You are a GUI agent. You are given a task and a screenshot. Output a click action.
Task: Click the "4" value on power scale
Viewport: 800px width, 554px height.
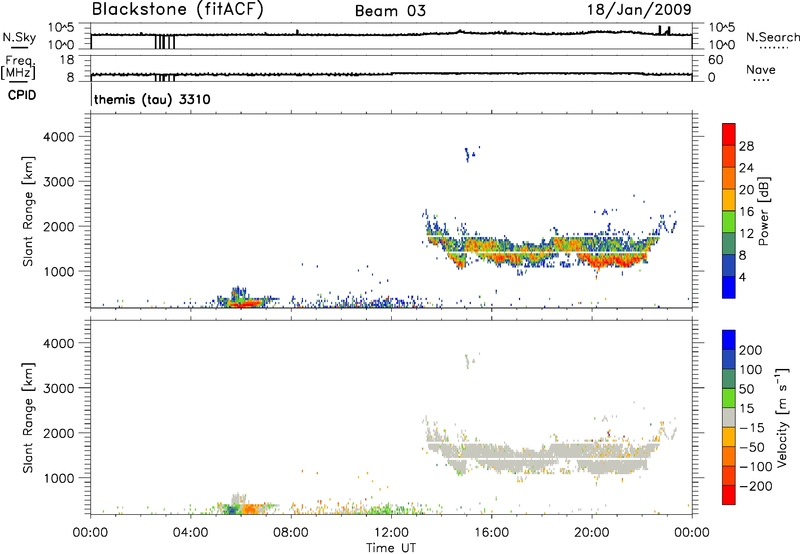tap(742, 277)
